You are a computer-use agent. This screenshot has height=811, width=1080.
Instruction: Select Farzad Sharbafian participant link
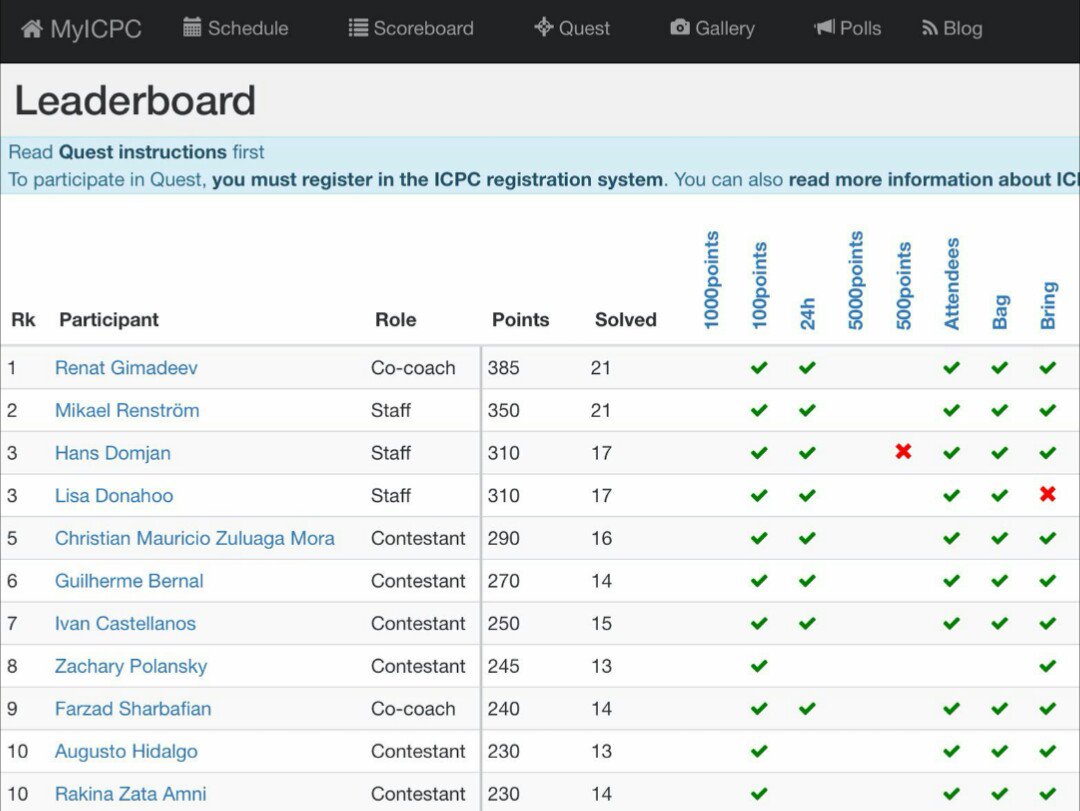point(133,708)
